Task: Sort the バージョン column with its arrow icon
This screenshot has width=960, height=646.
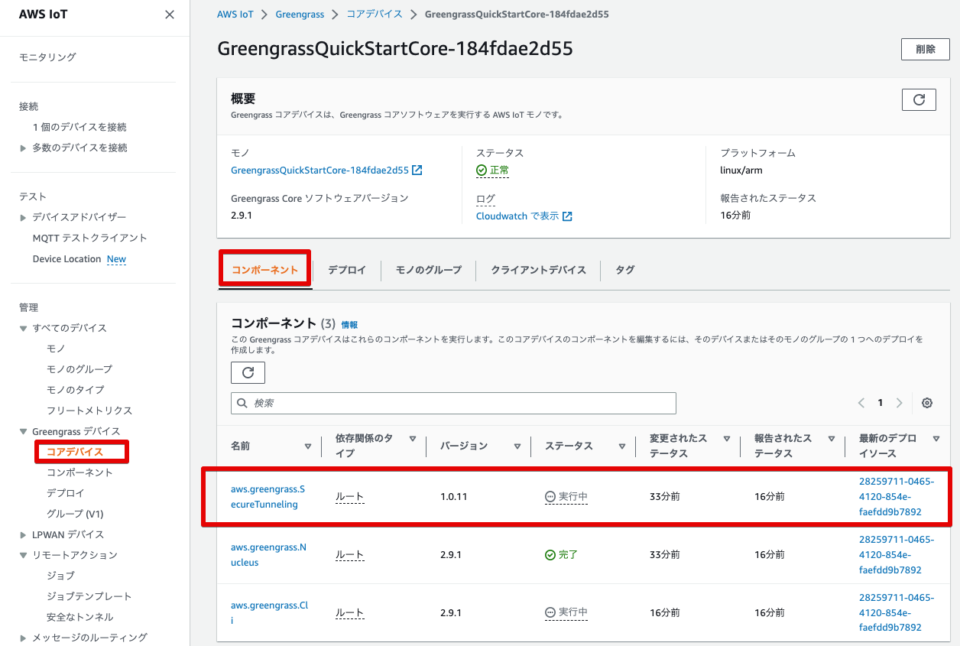Action: point(517,445)
